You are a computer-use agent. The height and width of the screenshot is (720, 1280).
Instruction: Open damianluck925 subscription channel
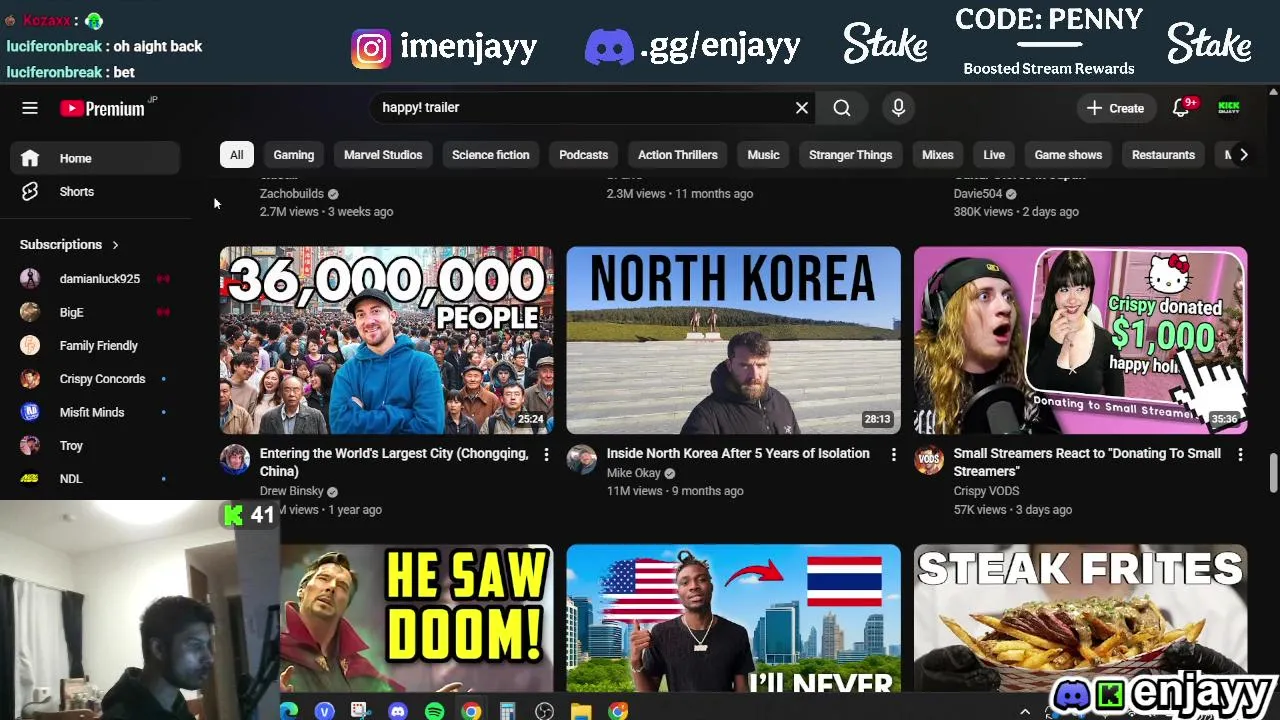click(95, 279)
